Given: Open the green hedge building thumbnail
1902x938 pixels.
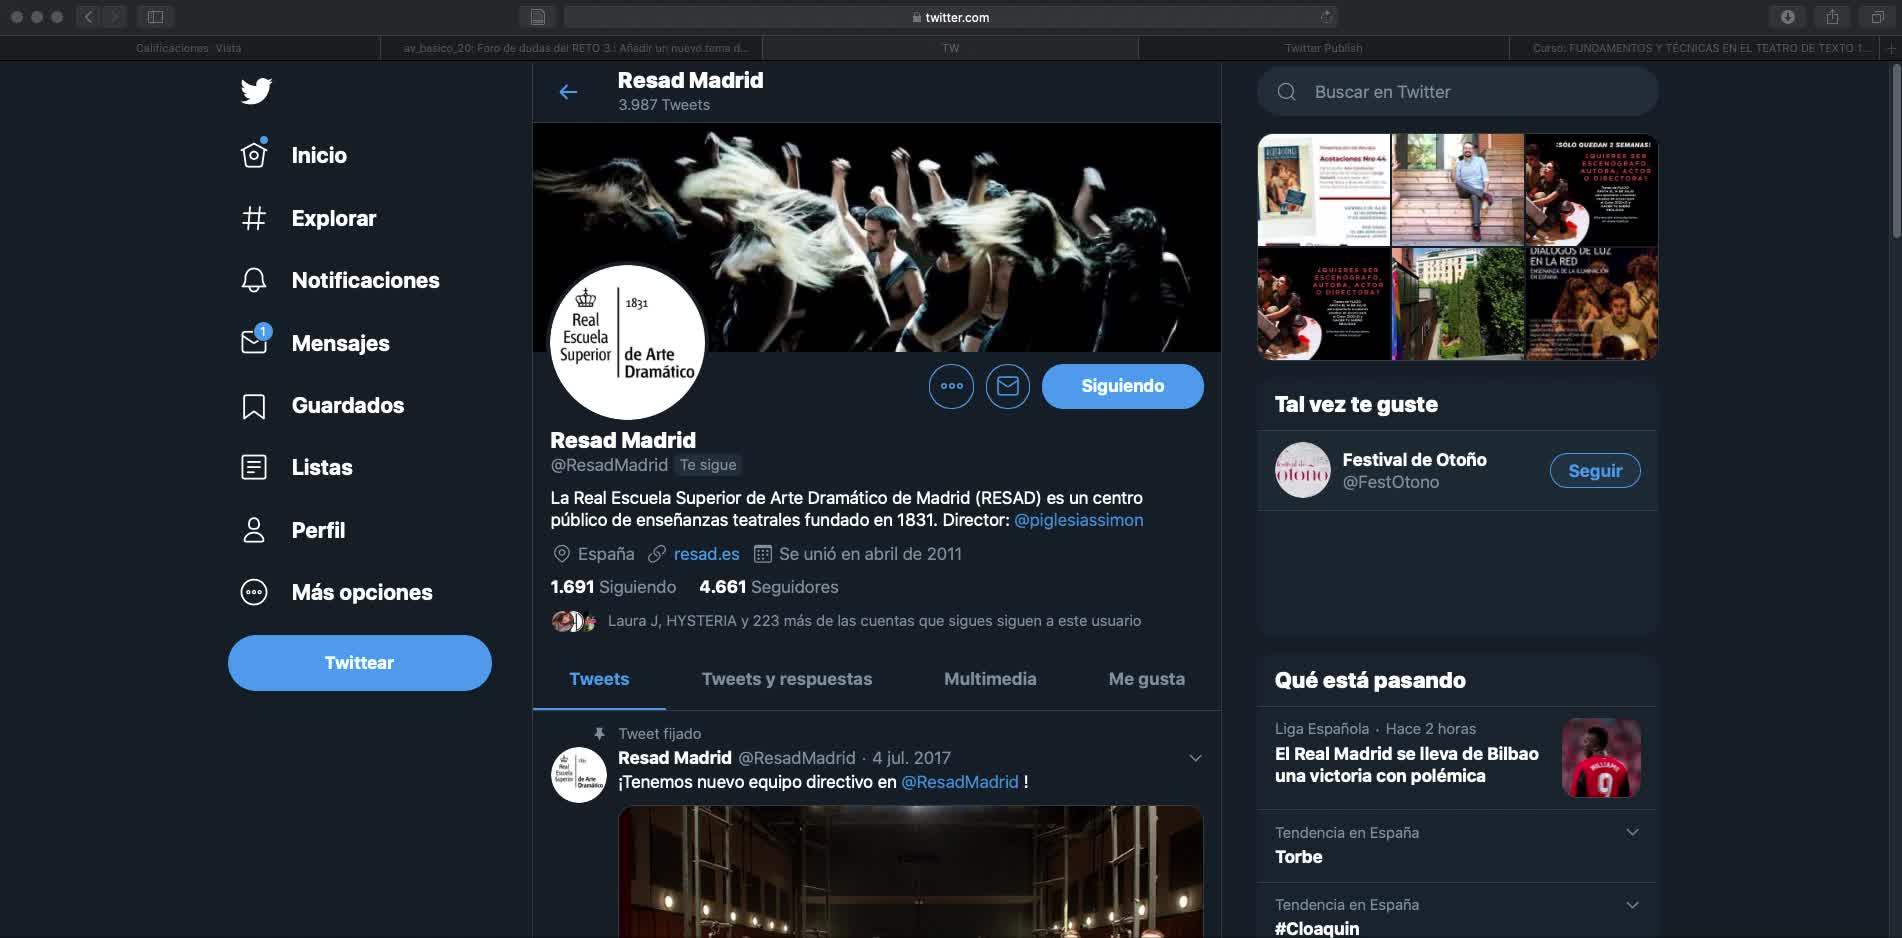Looking at the screenshot, I should click(1458, 304).
